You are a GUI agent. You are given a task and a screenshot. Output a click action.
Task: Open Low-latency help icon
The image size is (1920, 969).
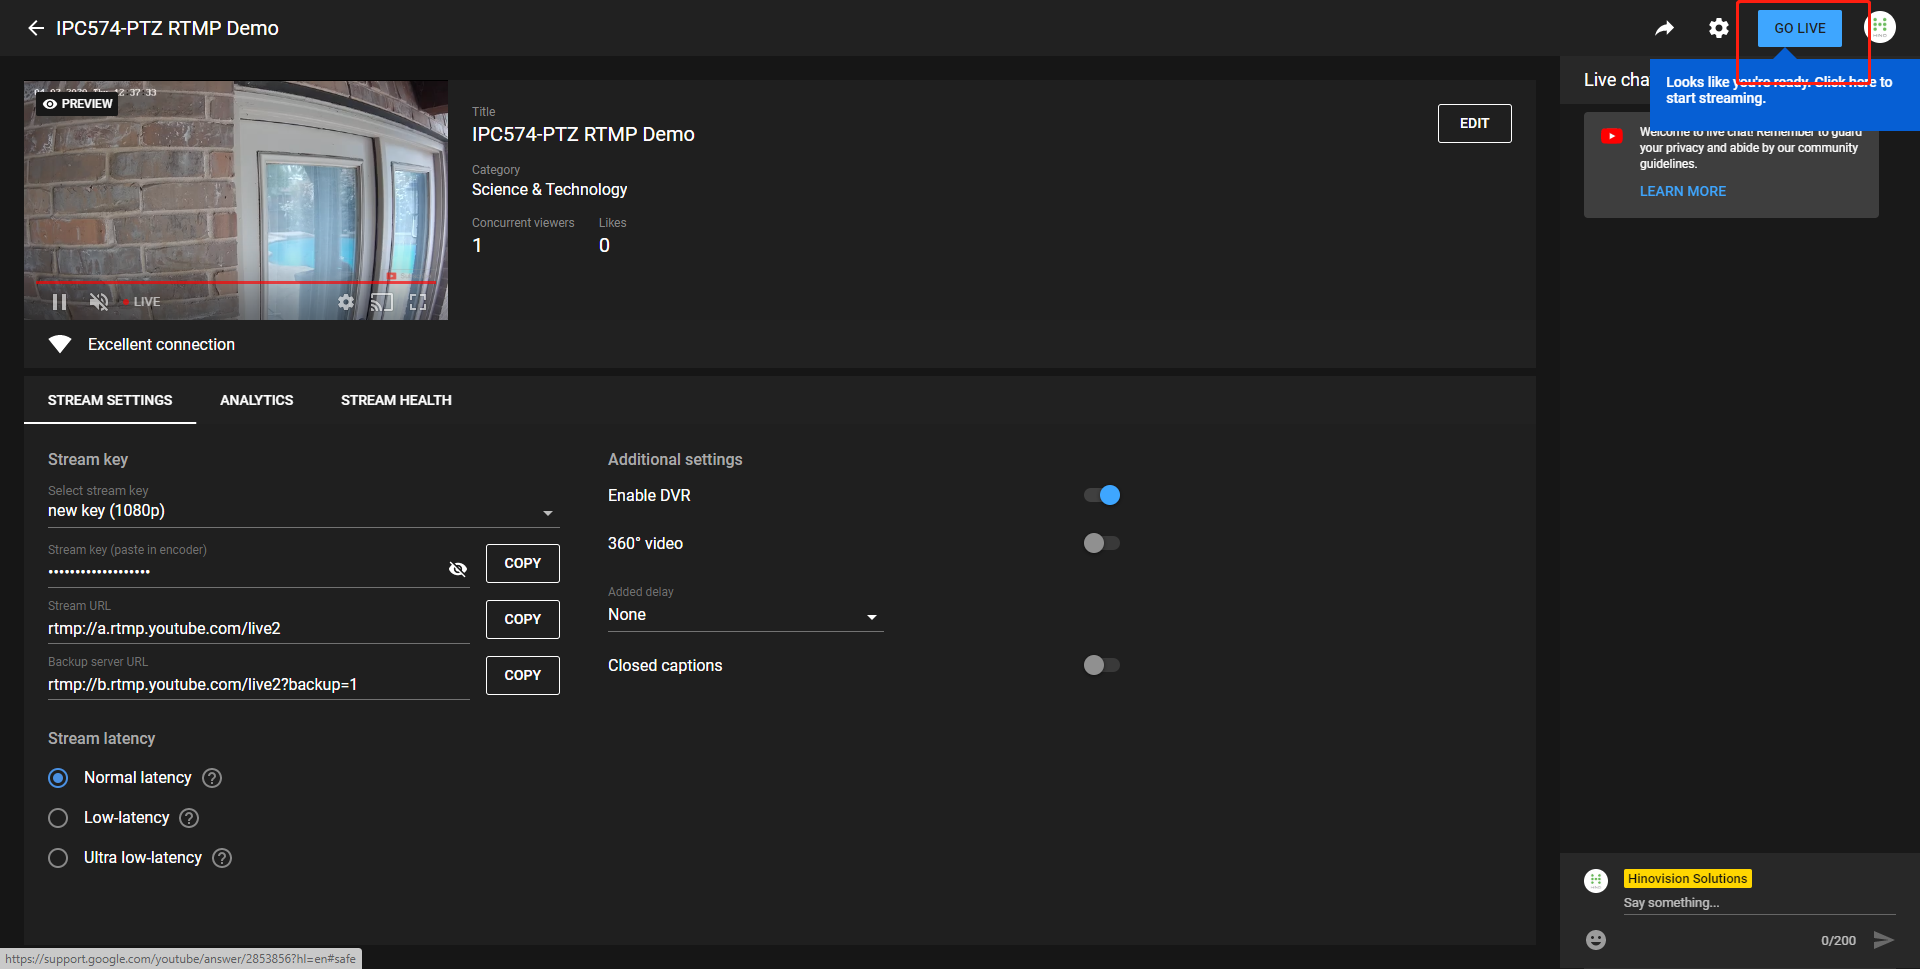click(x=189, y=818)
